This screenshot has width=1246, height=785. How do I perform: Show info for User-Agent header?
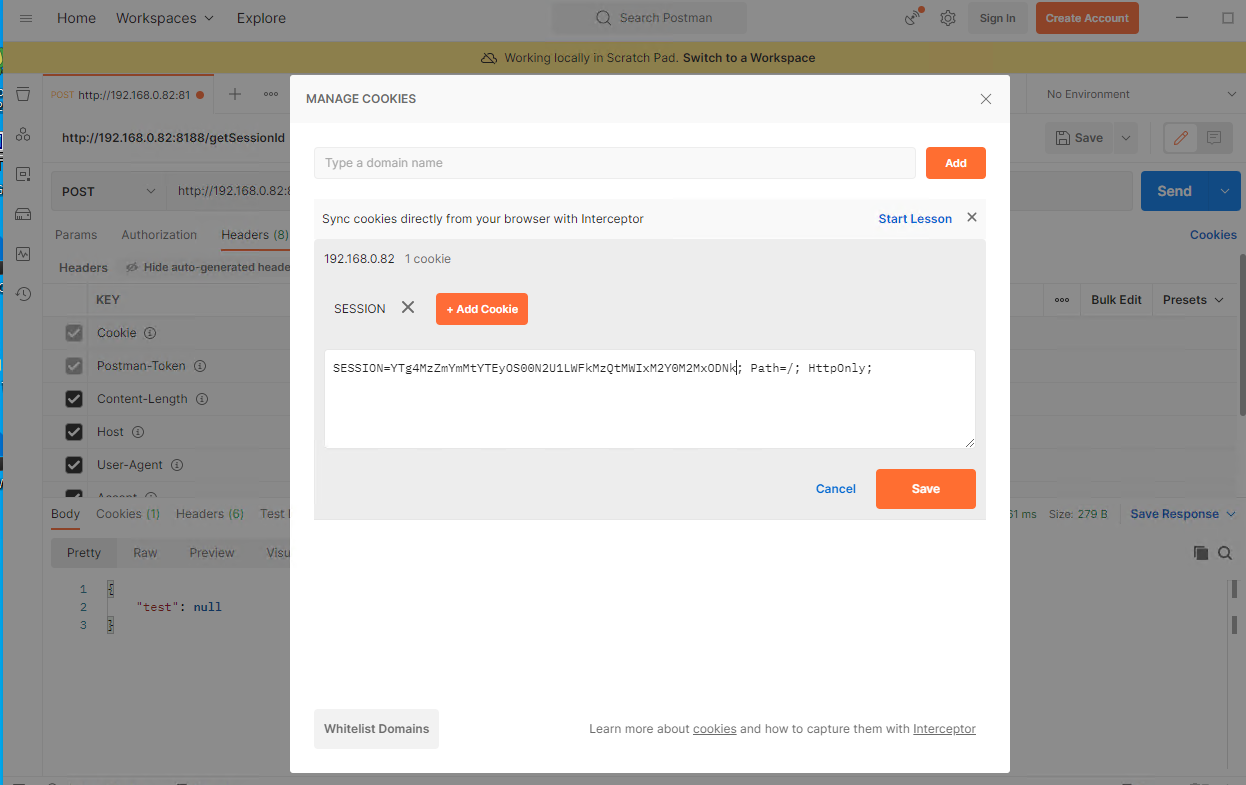[x=177, y=465]
